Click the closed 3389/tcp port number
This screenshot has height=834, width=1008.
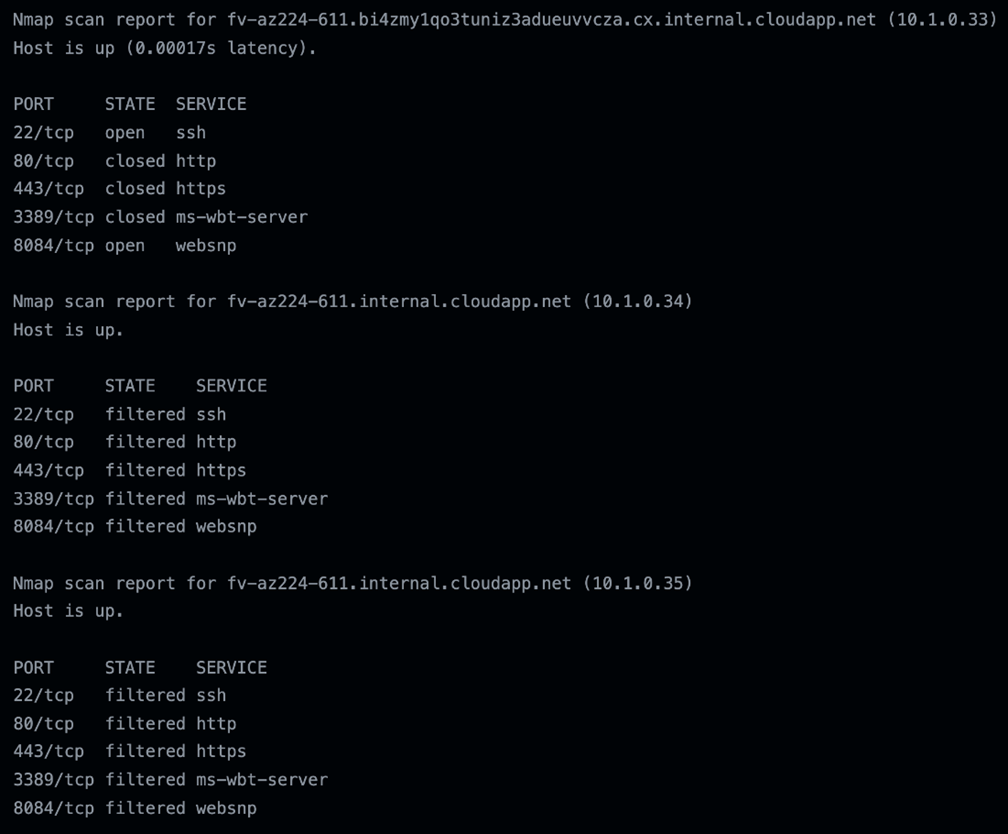tap(54, 217)
